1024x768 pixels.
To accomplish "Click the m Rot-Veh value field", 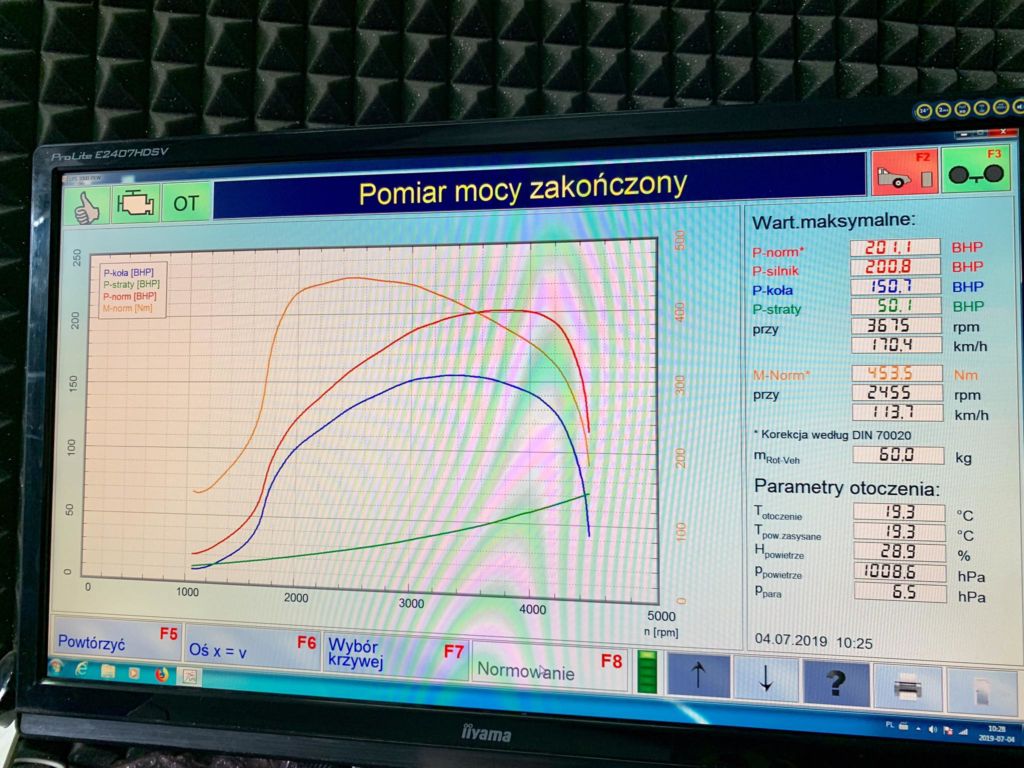I will pyautogui.click(x=897, y=455).
